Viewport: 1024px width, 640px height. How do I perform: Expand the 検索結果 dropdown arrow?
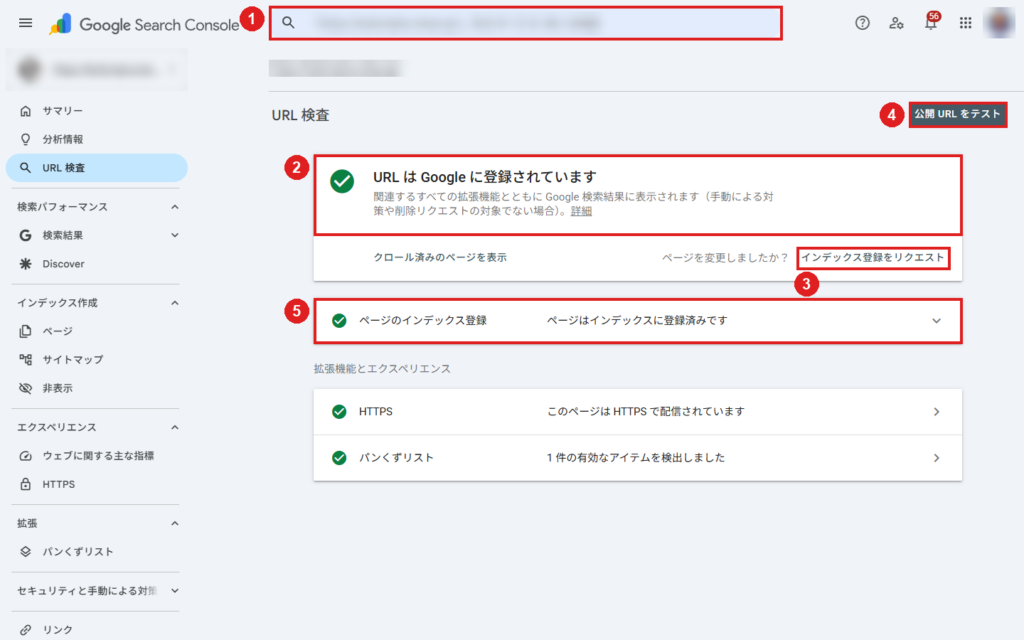pyautogui.click(x=174, y=235)
